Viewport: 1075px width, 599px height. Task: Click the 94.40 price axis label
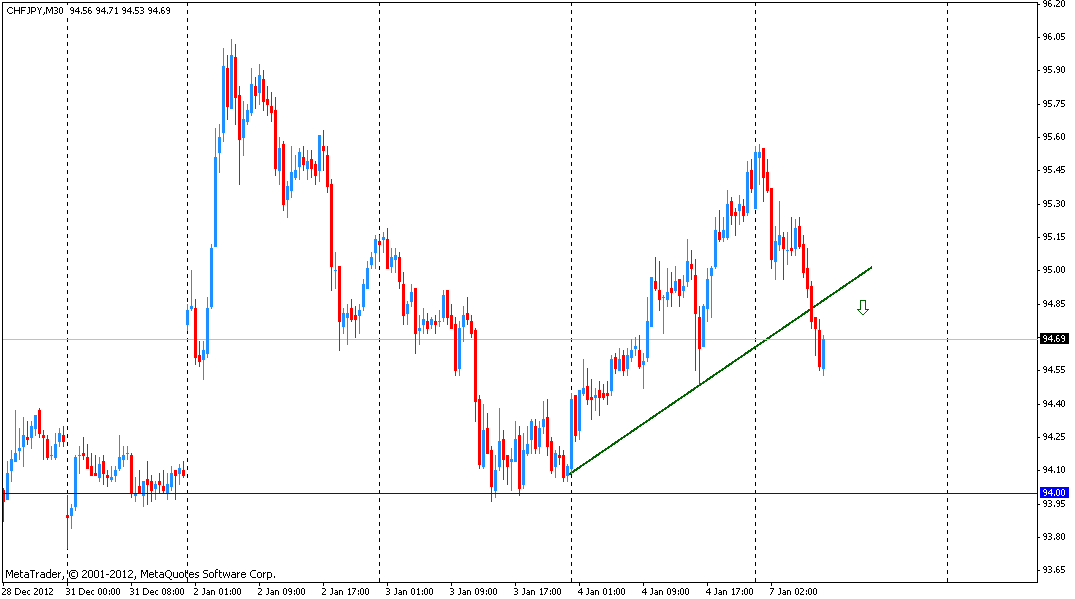[x=1054, y=404]
